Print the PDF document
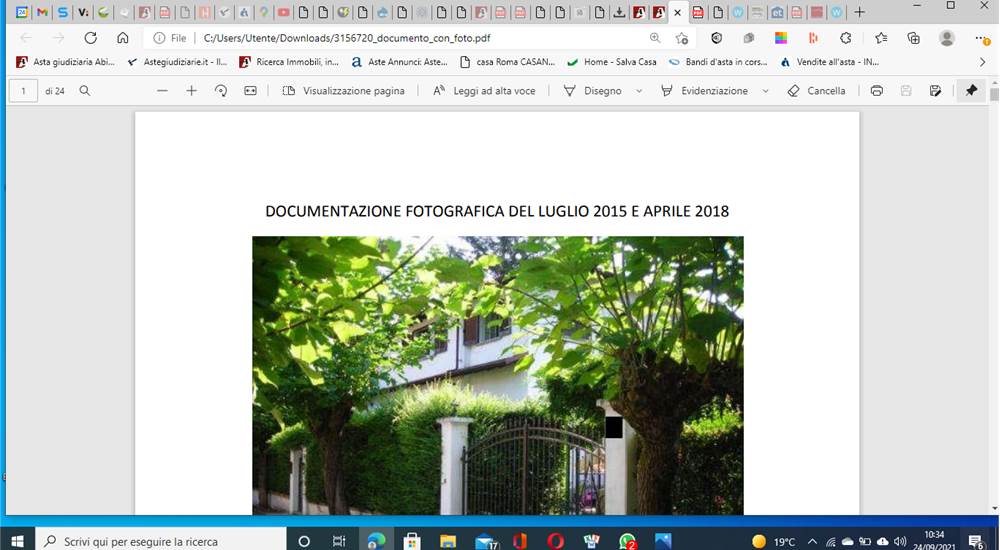The height and width of the screenshot is (550, 1000). click(877, 91)
